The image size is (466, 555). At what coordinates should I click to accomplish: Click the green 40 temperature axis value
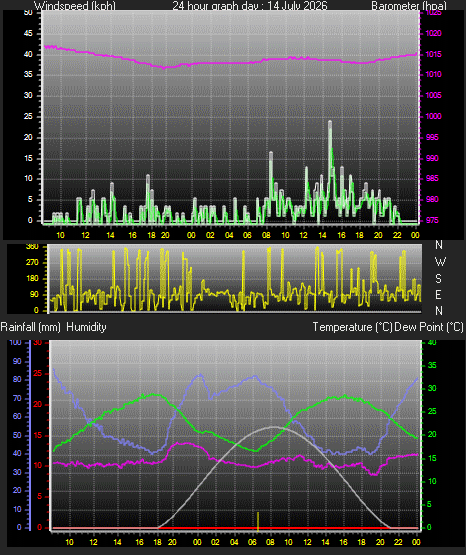(x=432, y=342)
